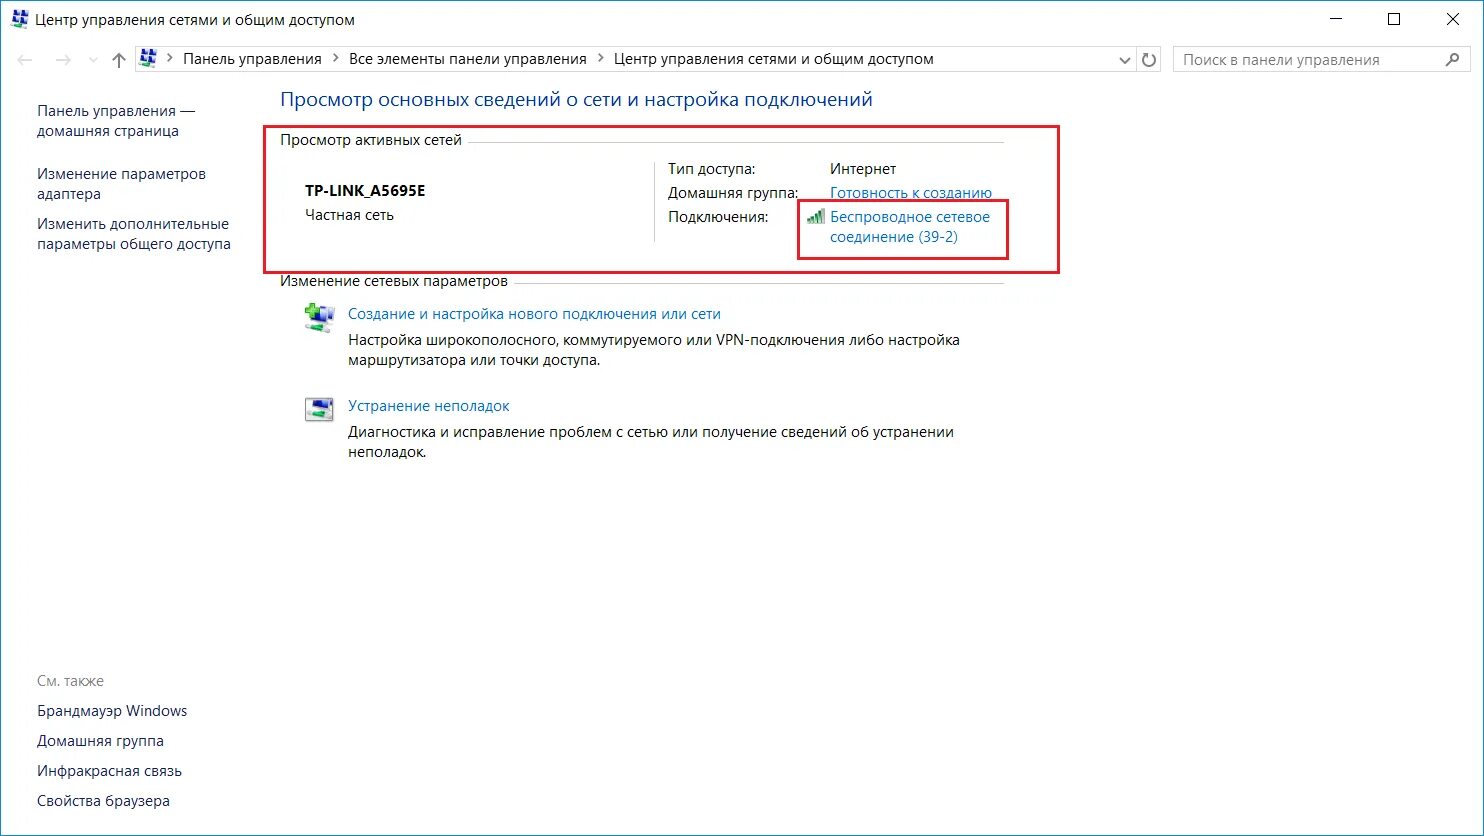Click the 'Интернет' access type value
This screenshot has width=1484, height=836.
tap(863, 169)
